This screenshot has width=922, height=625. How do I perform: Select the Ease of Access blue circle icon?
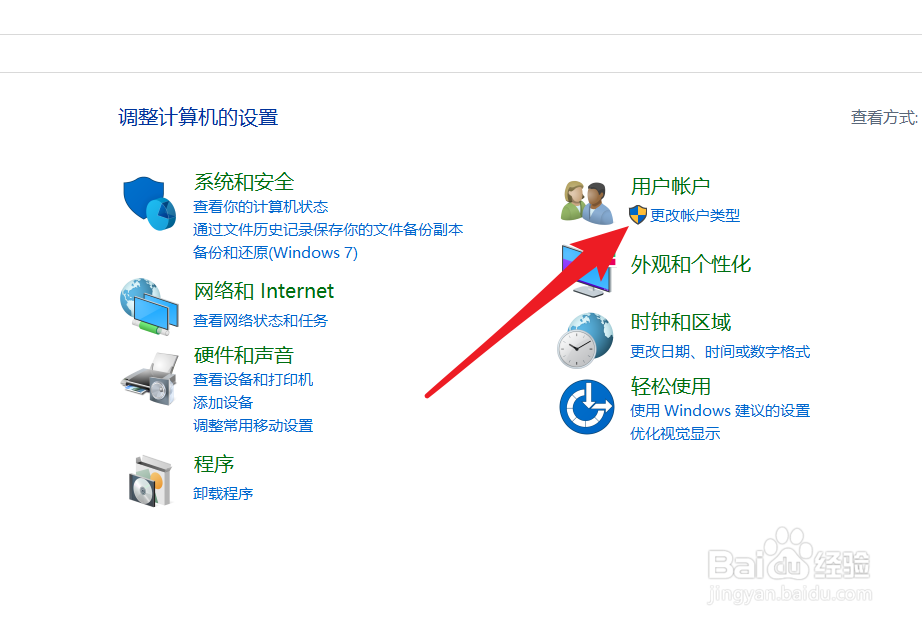587,407
